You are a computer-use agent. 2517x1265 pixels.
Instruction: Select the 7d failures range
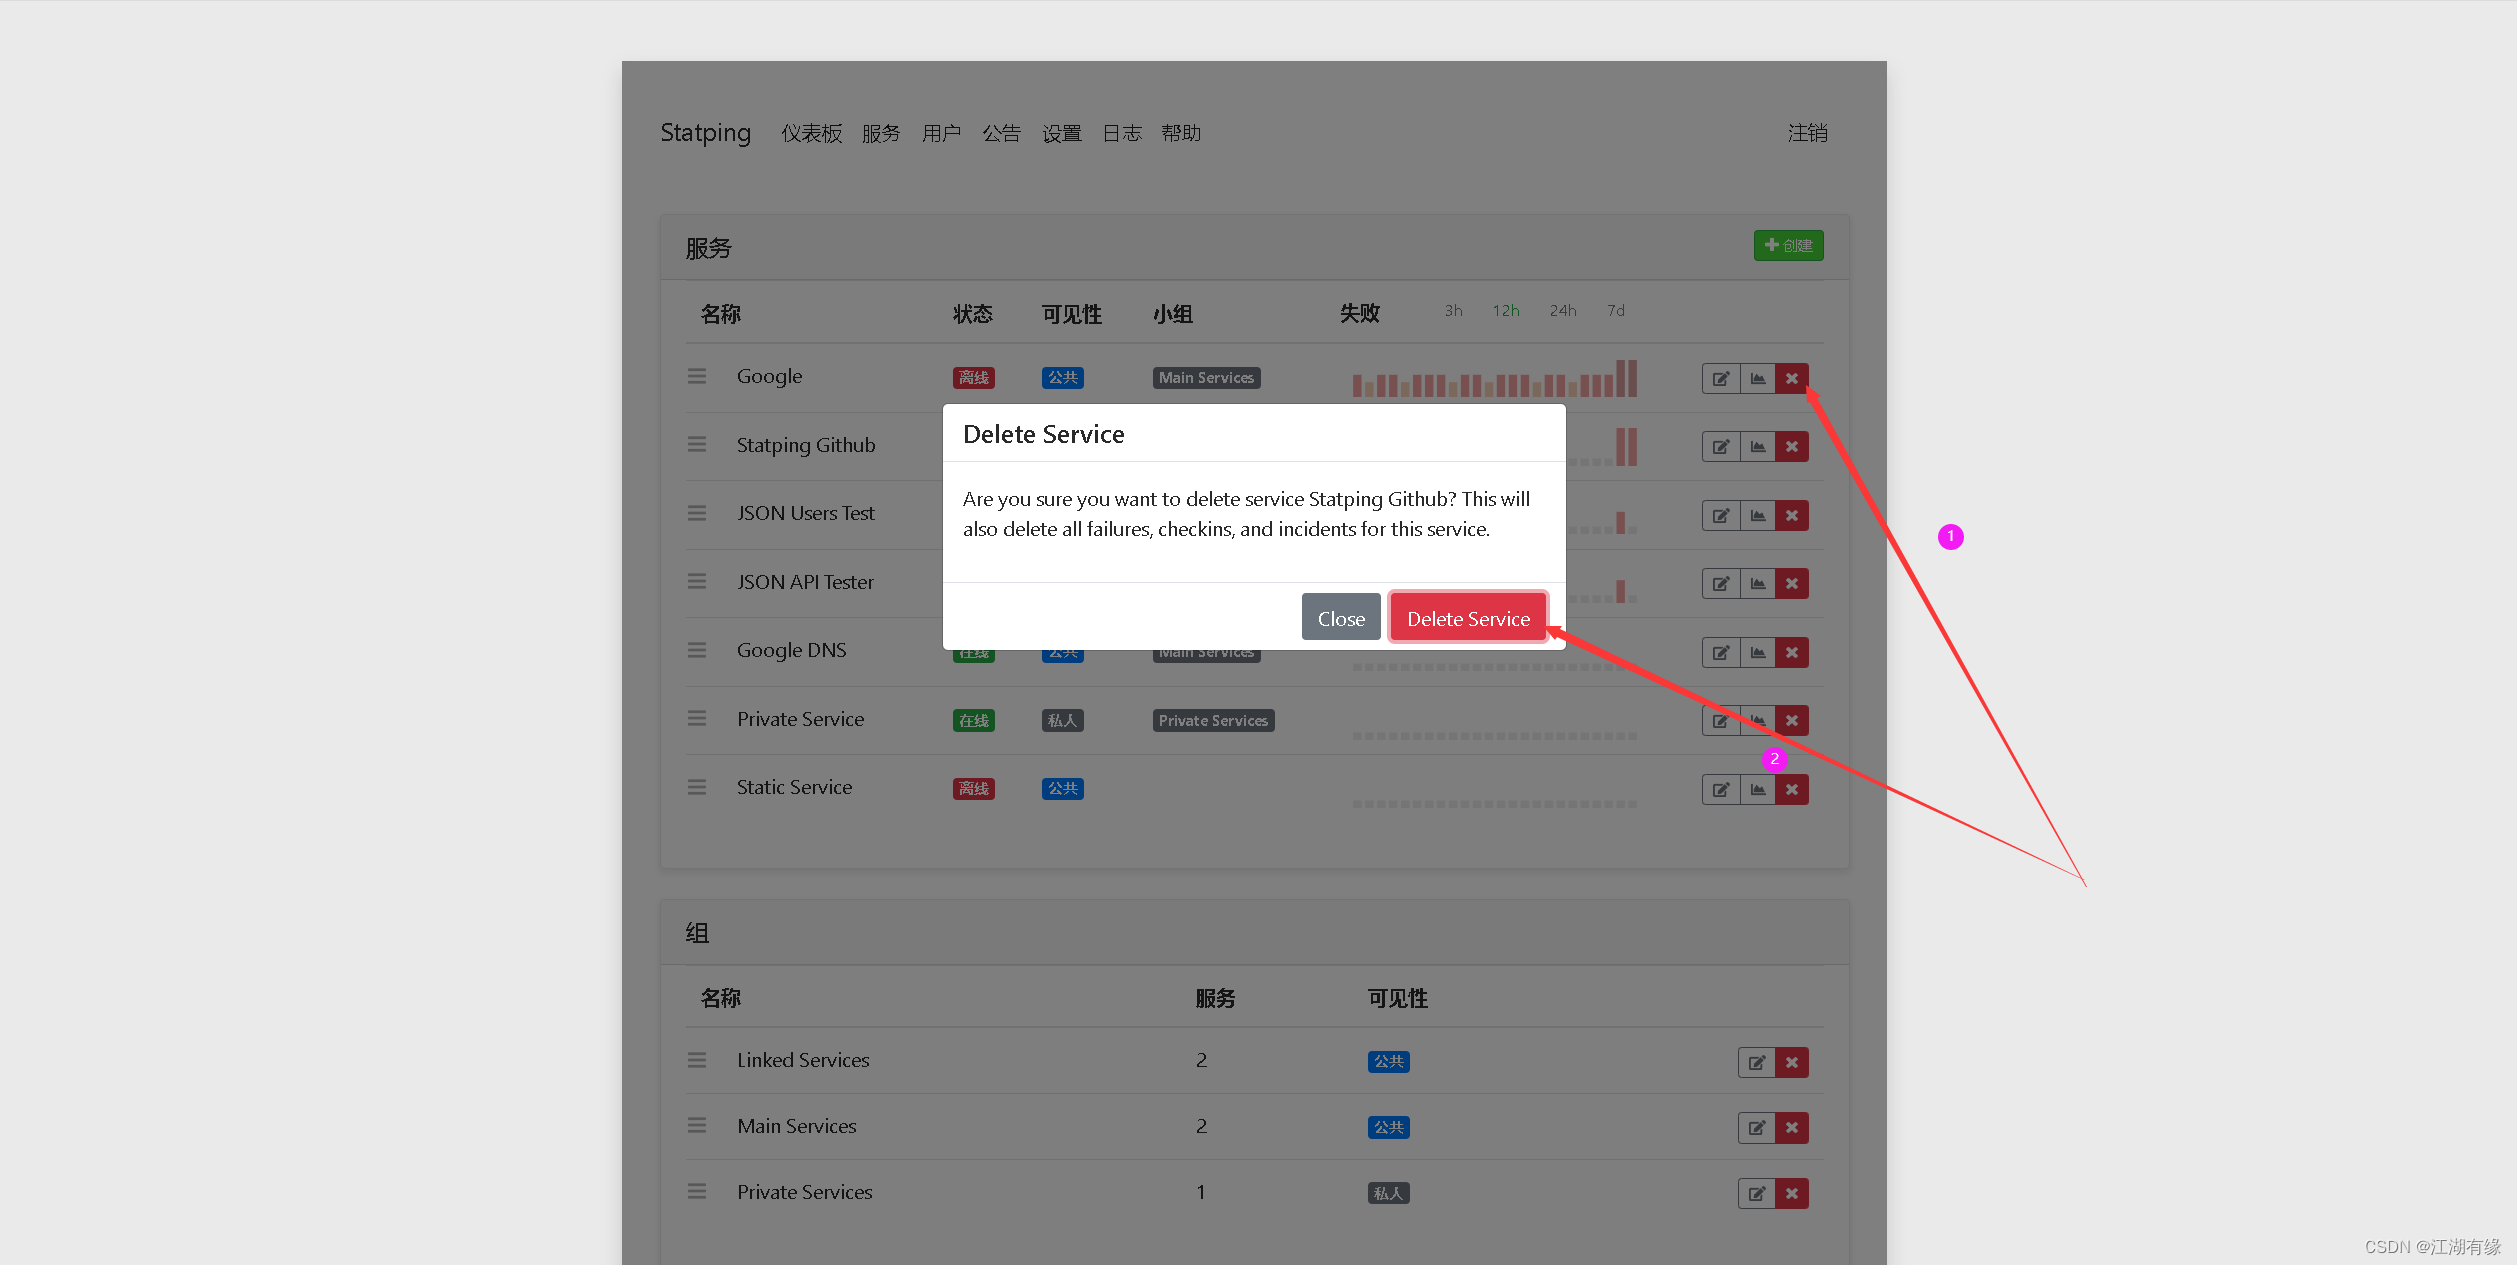[1616, 311]
